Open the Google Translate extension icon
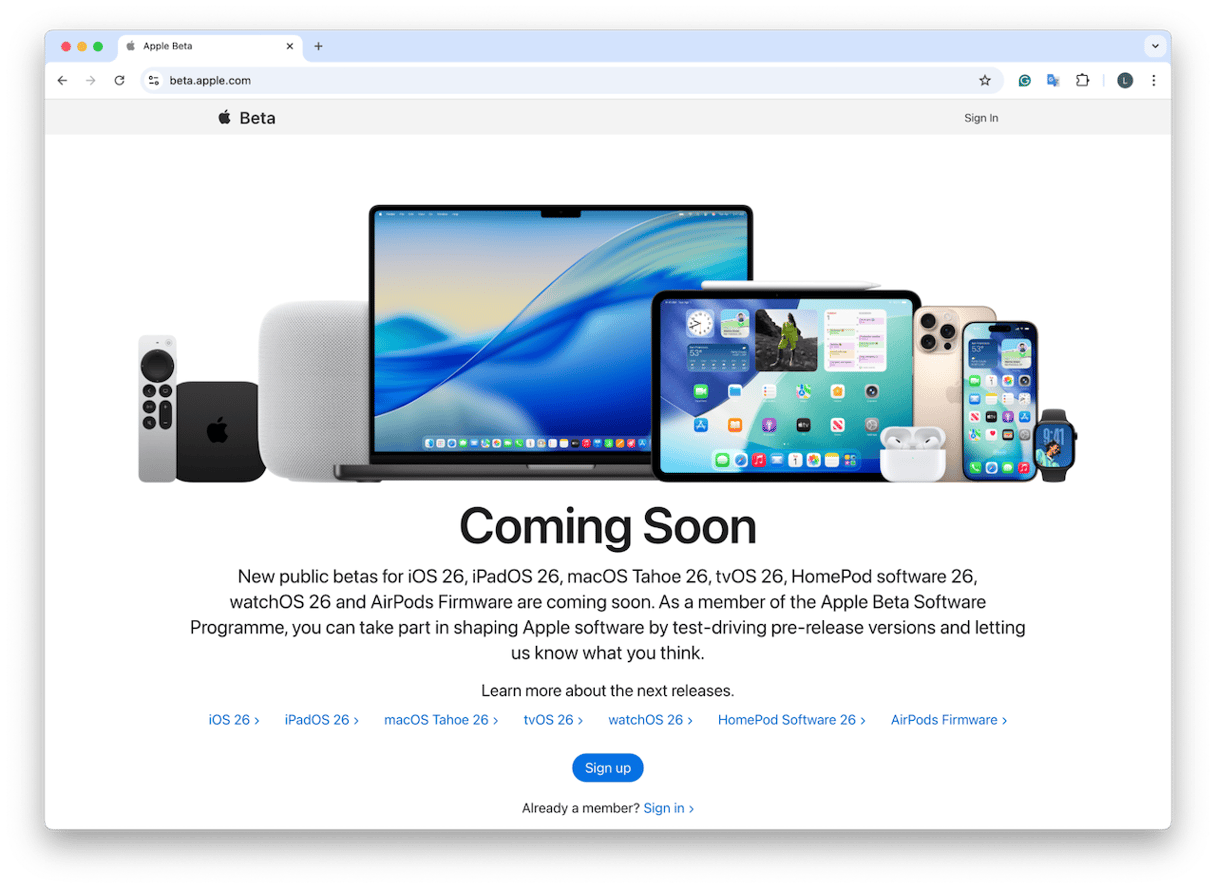1216x889 pixels. point(1053,81)
